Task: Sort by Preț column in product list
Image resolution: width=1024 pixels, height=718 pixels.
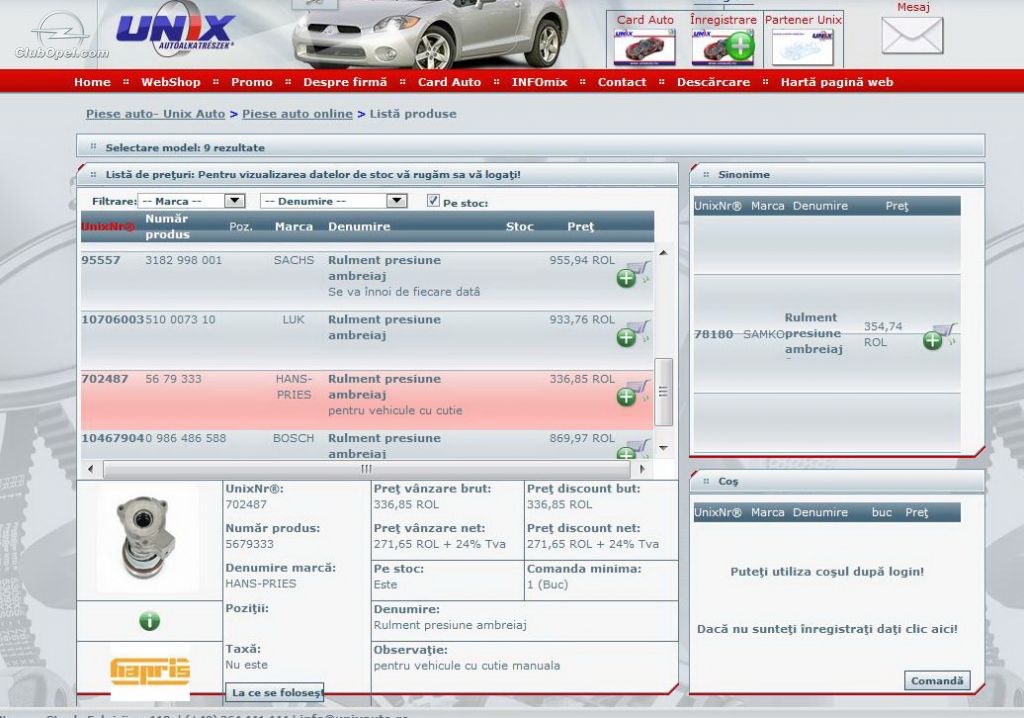Action: (x=580, y=227)
